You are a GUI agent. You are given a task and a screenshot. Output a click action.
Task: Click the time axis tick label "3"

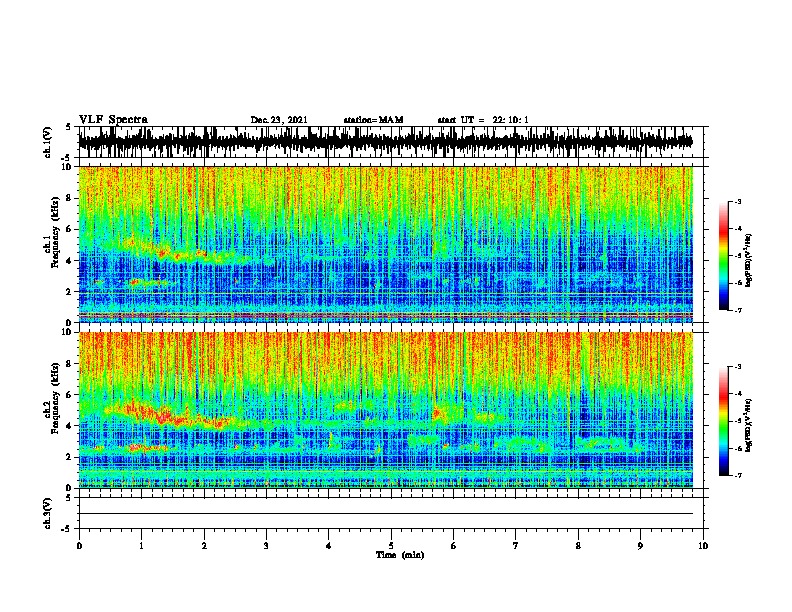[x=266, y=546]
